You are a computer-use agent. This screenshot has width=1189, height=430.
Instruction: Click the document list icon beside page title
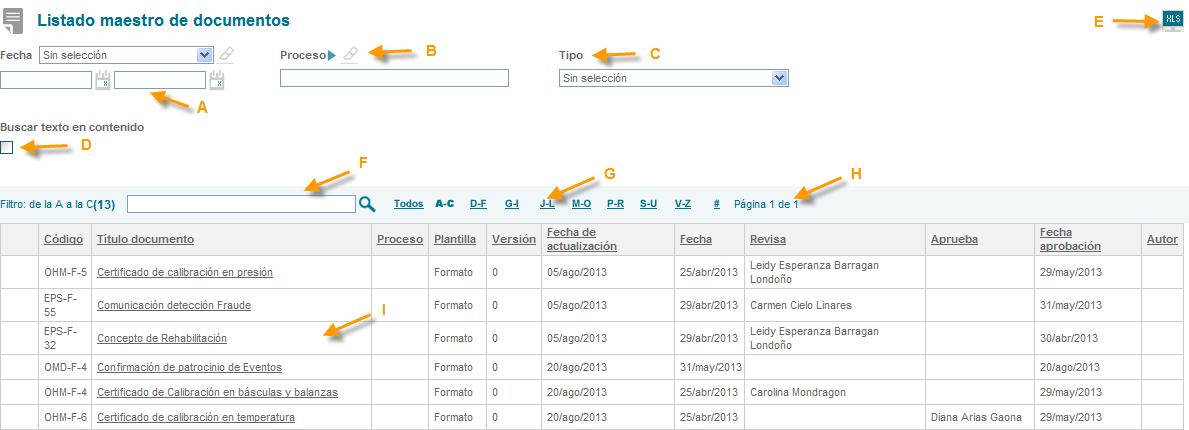tap(13, 21)
